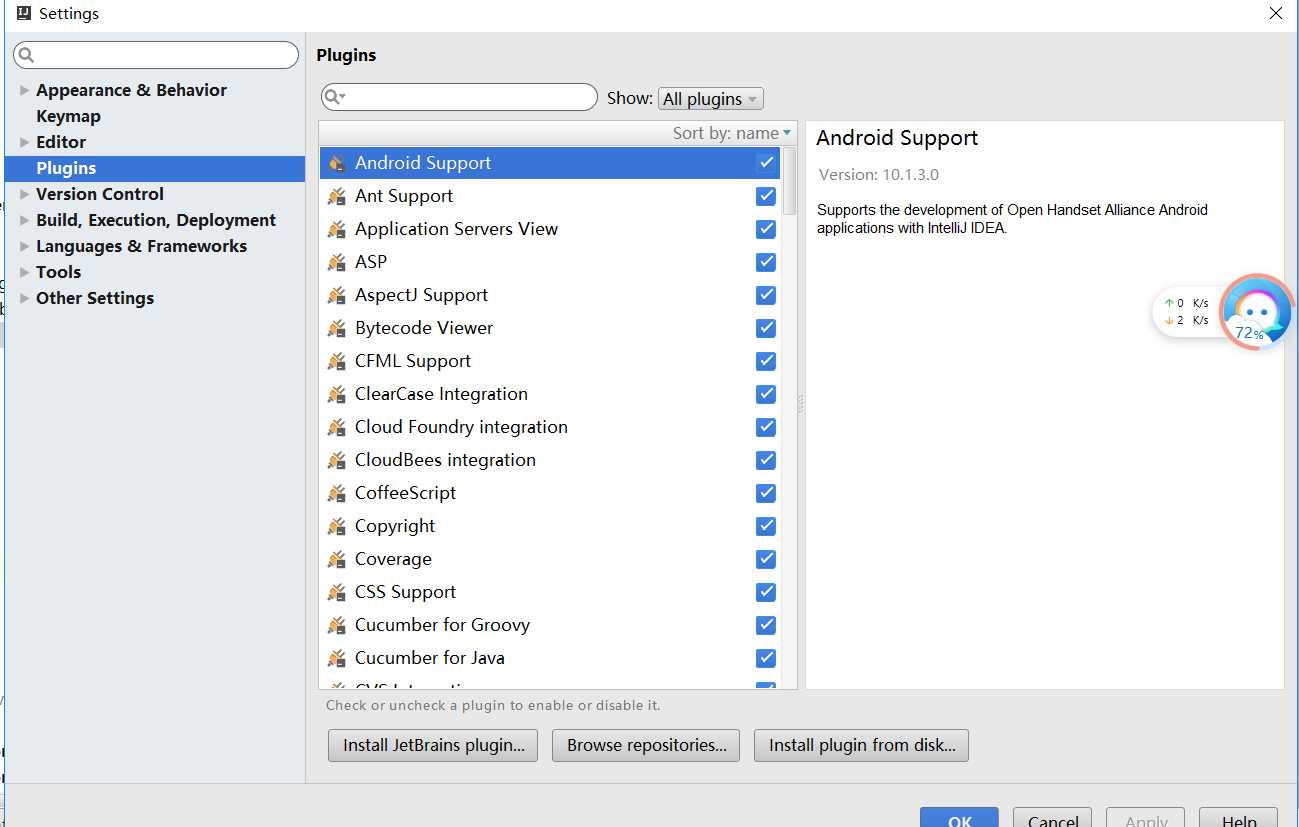This screenshot has width=1299, height=827.
Task: Click the CoffeeScript plugin icon
Action: click(x=336, y=493)
